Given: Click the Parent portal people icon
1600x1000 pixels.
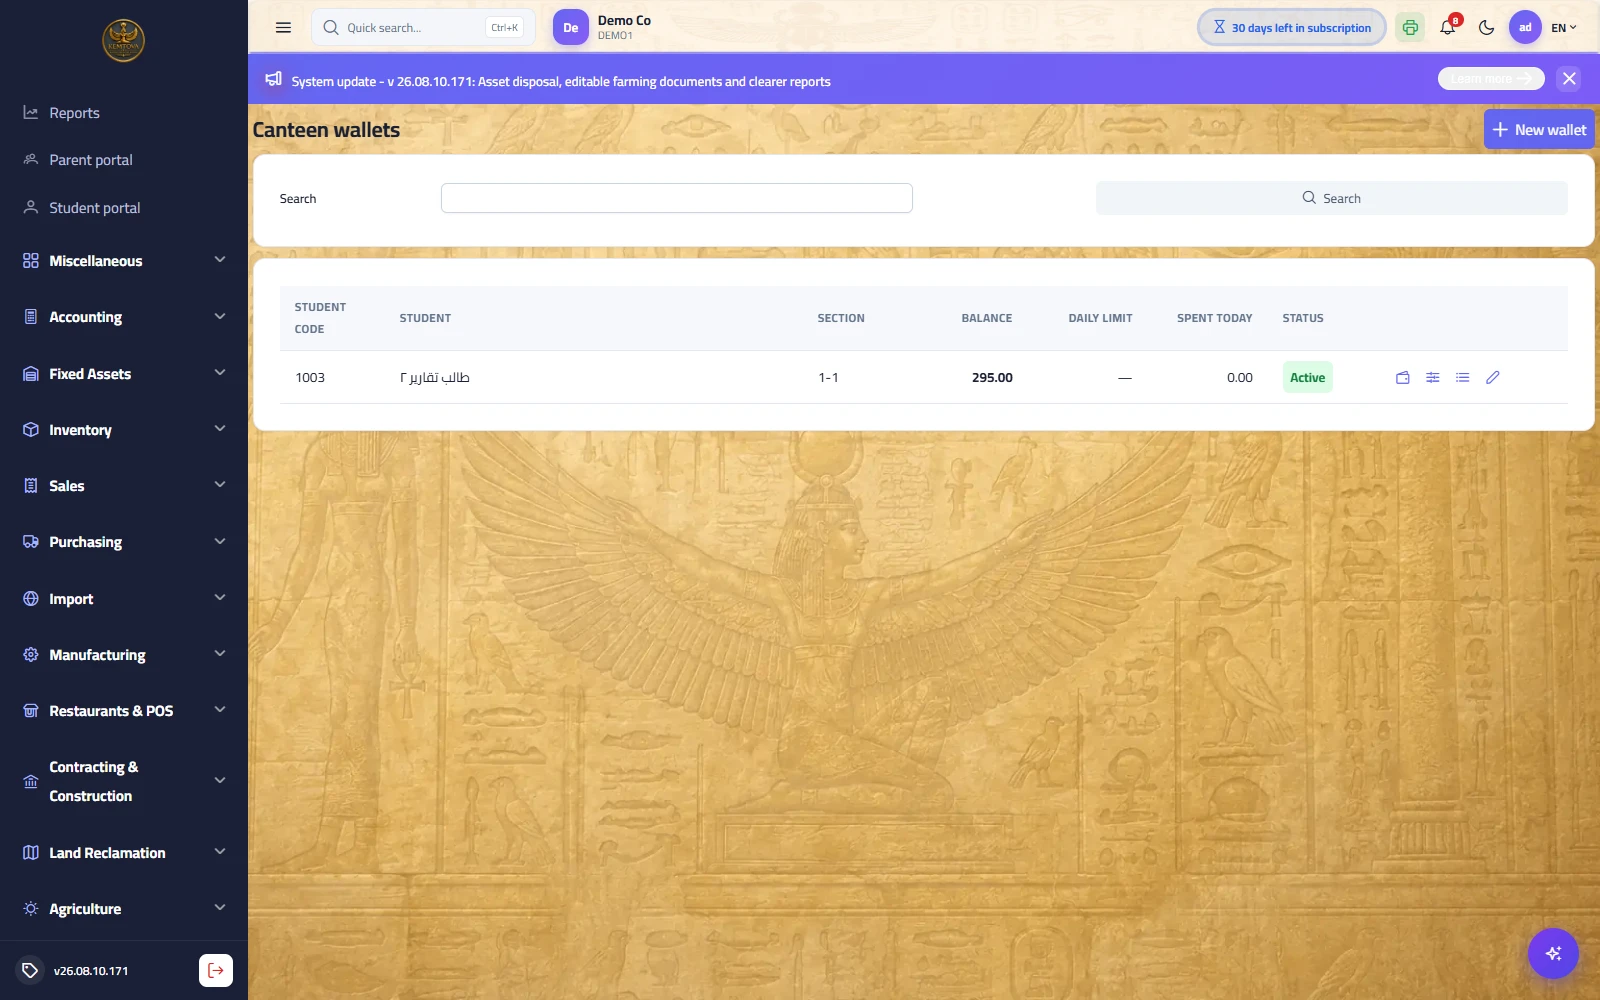Looking at the screenshot, I should pos(31,160).
